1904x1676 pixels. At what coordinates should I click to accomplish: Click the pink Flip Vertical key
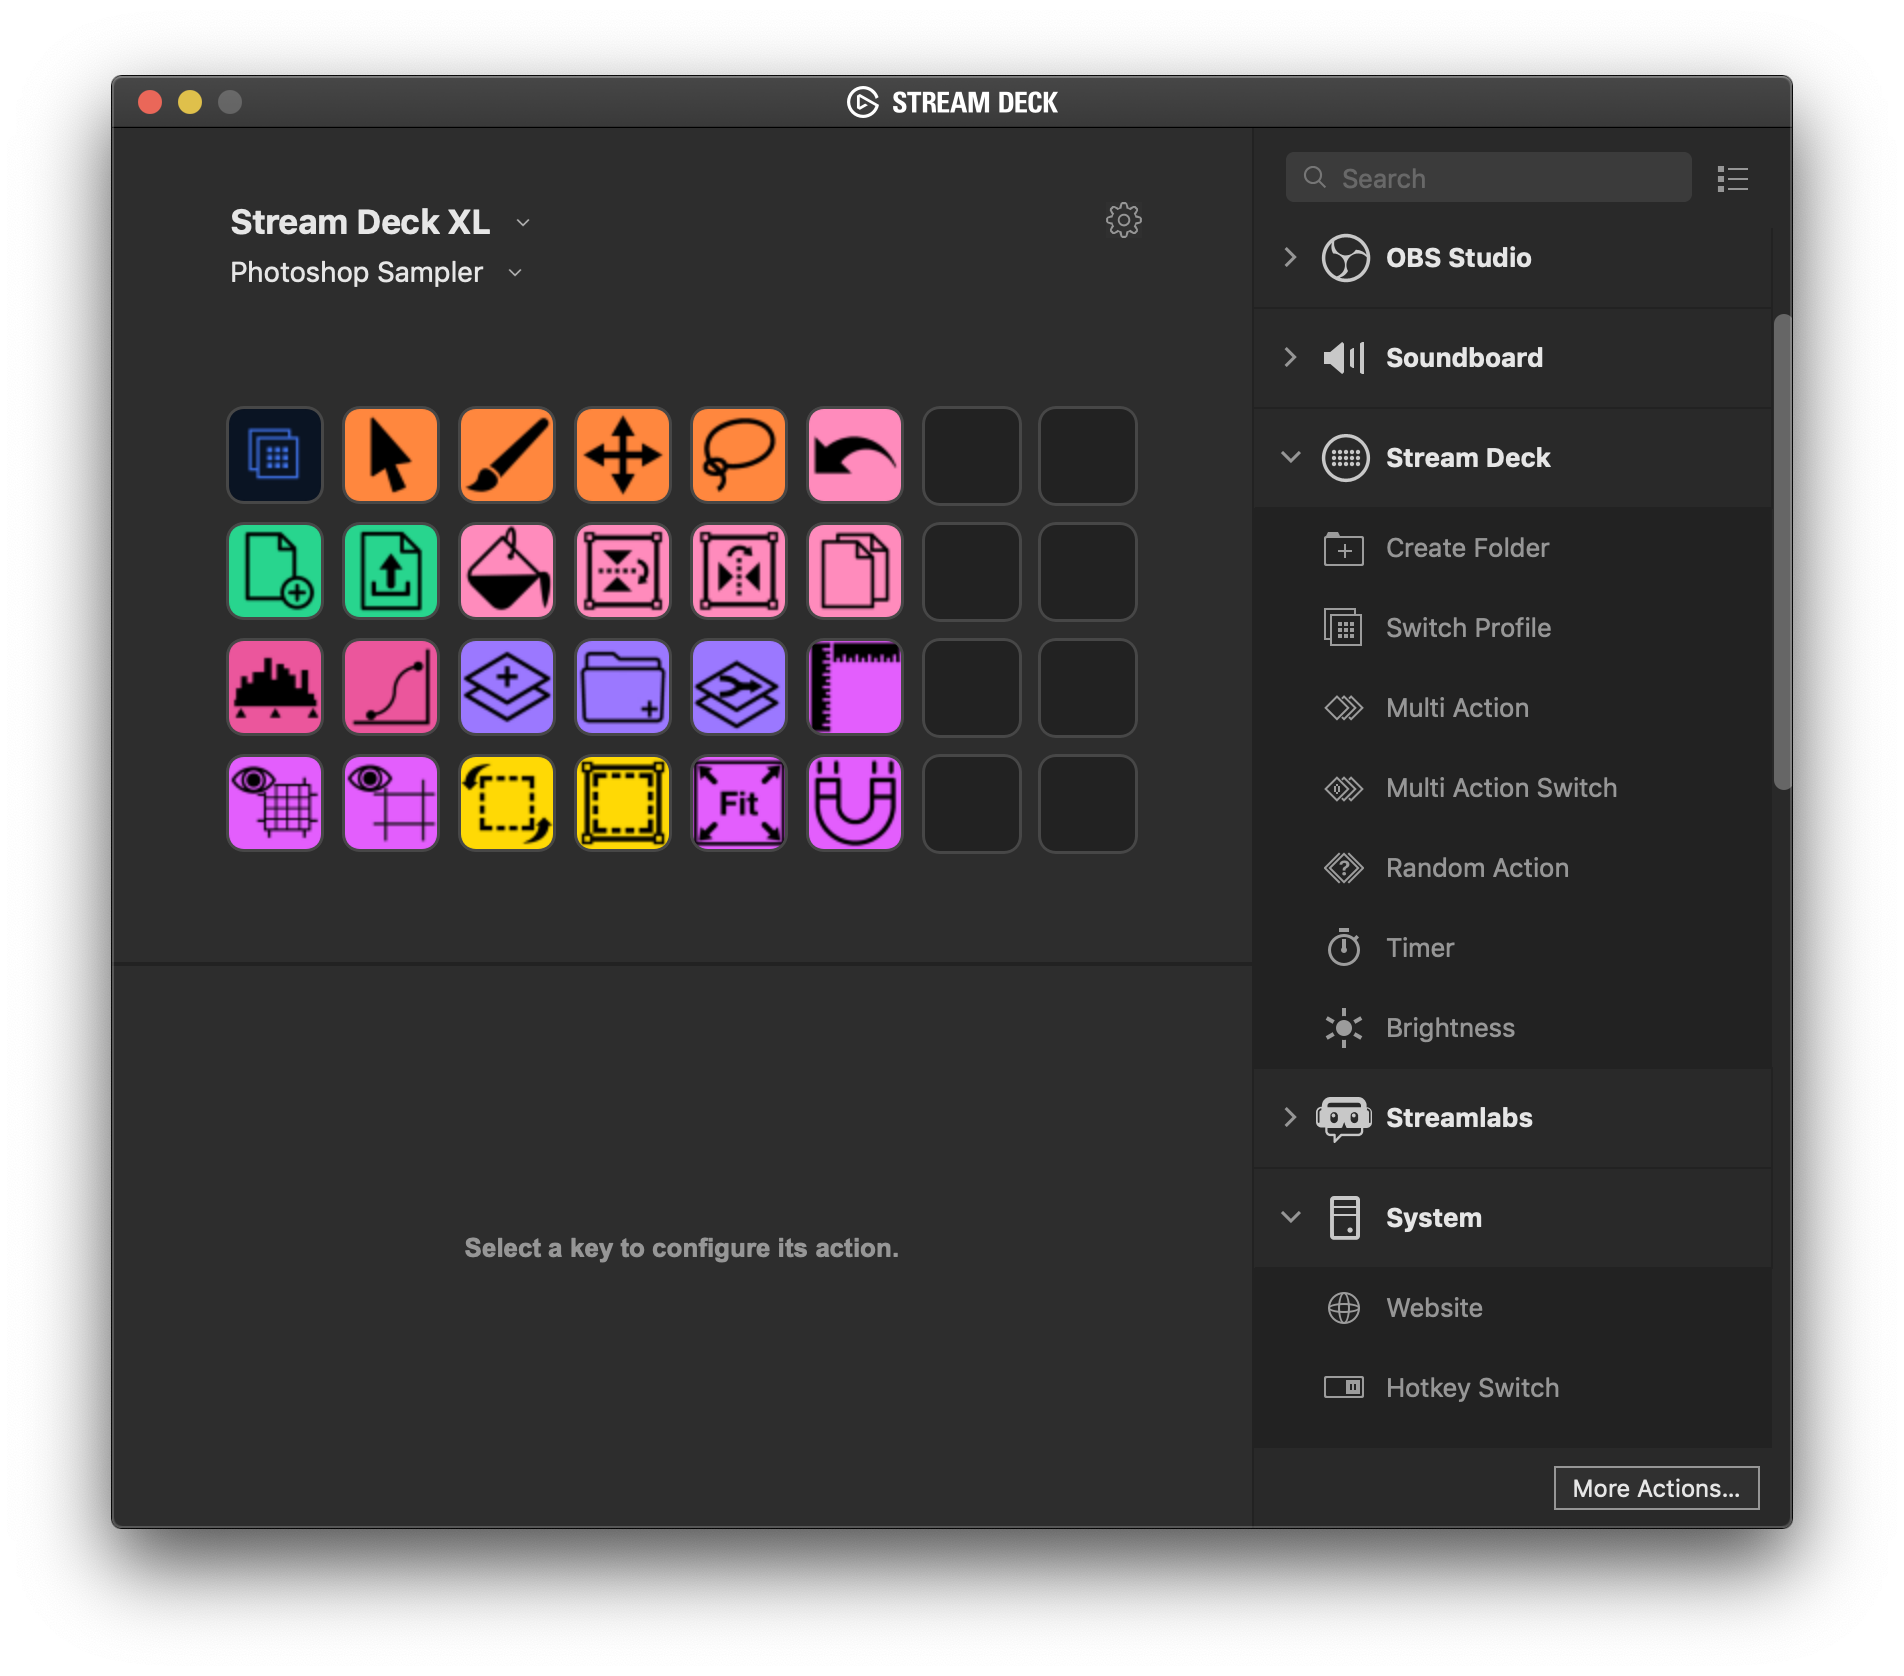623,571
